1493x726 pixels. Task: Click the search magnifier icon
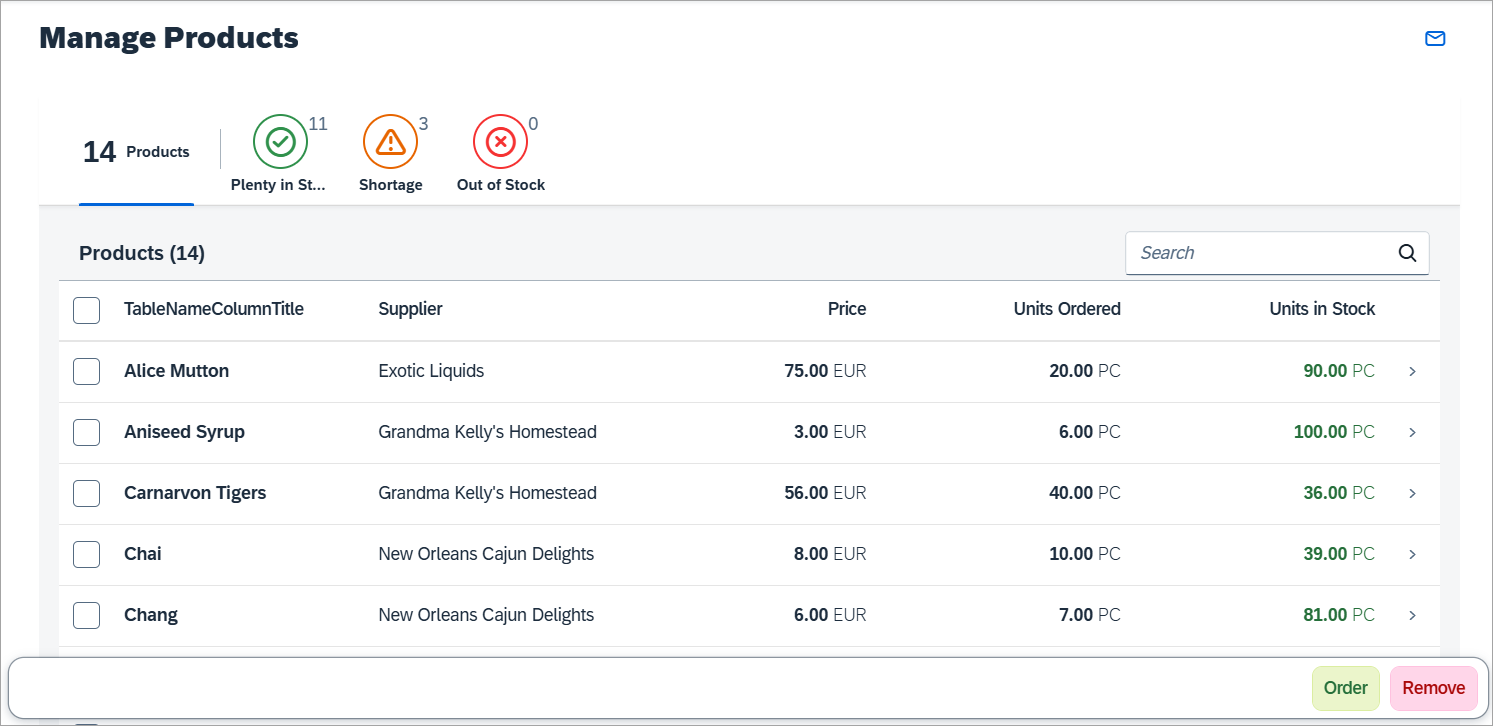1407,253
